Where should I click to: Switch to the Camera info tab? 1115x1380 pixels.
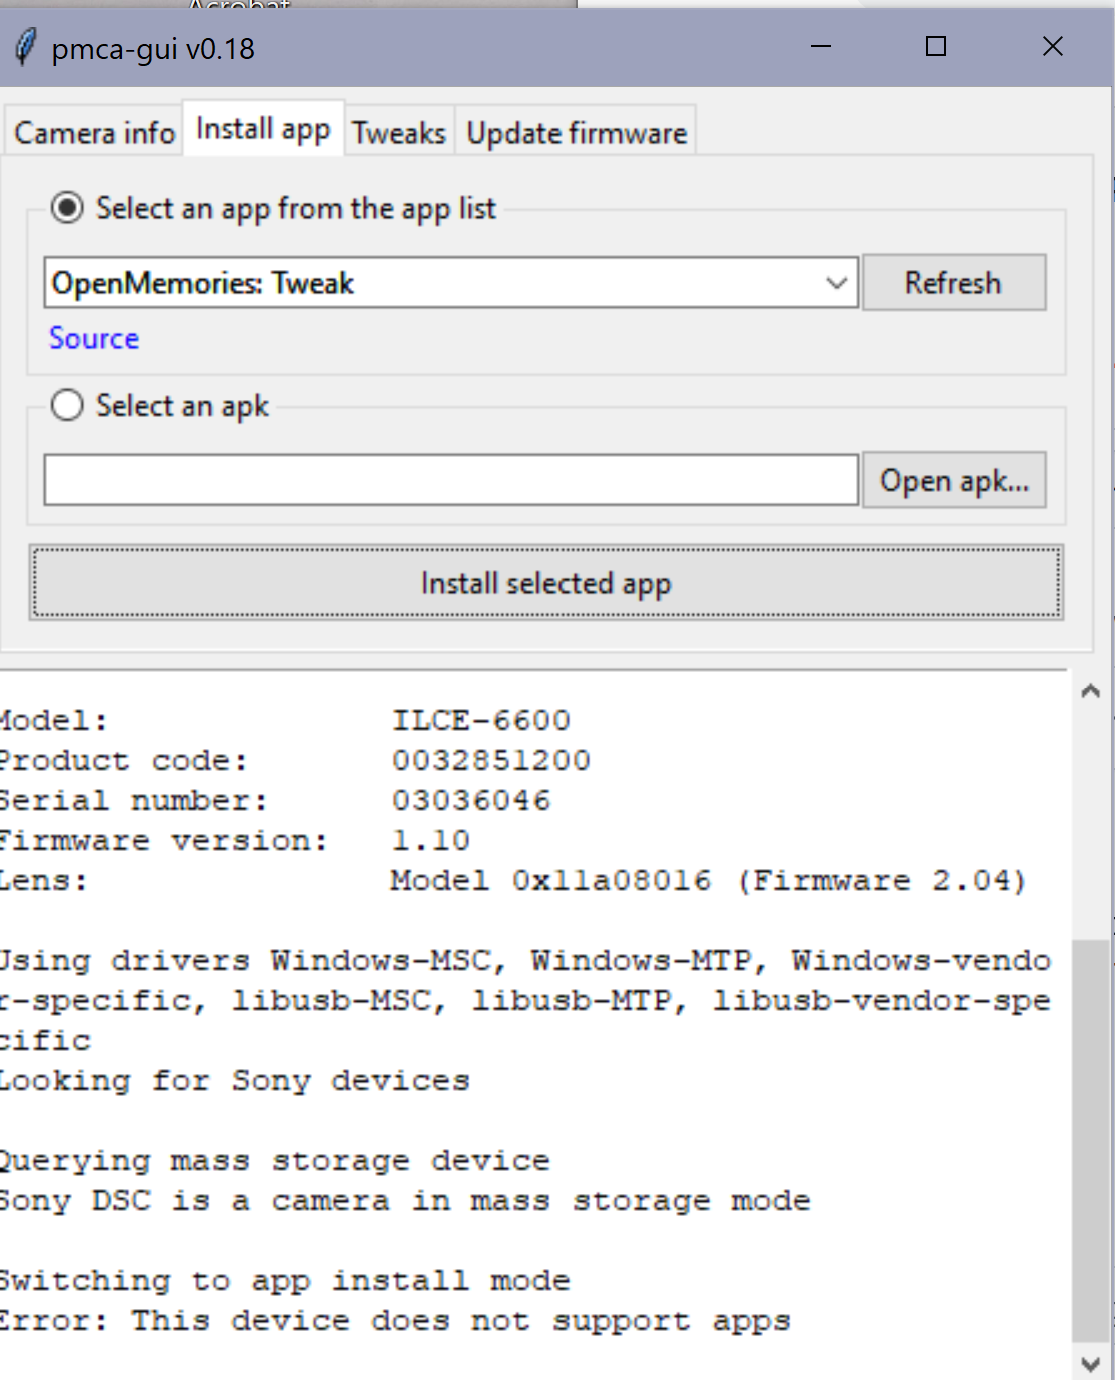click(93, 131)
